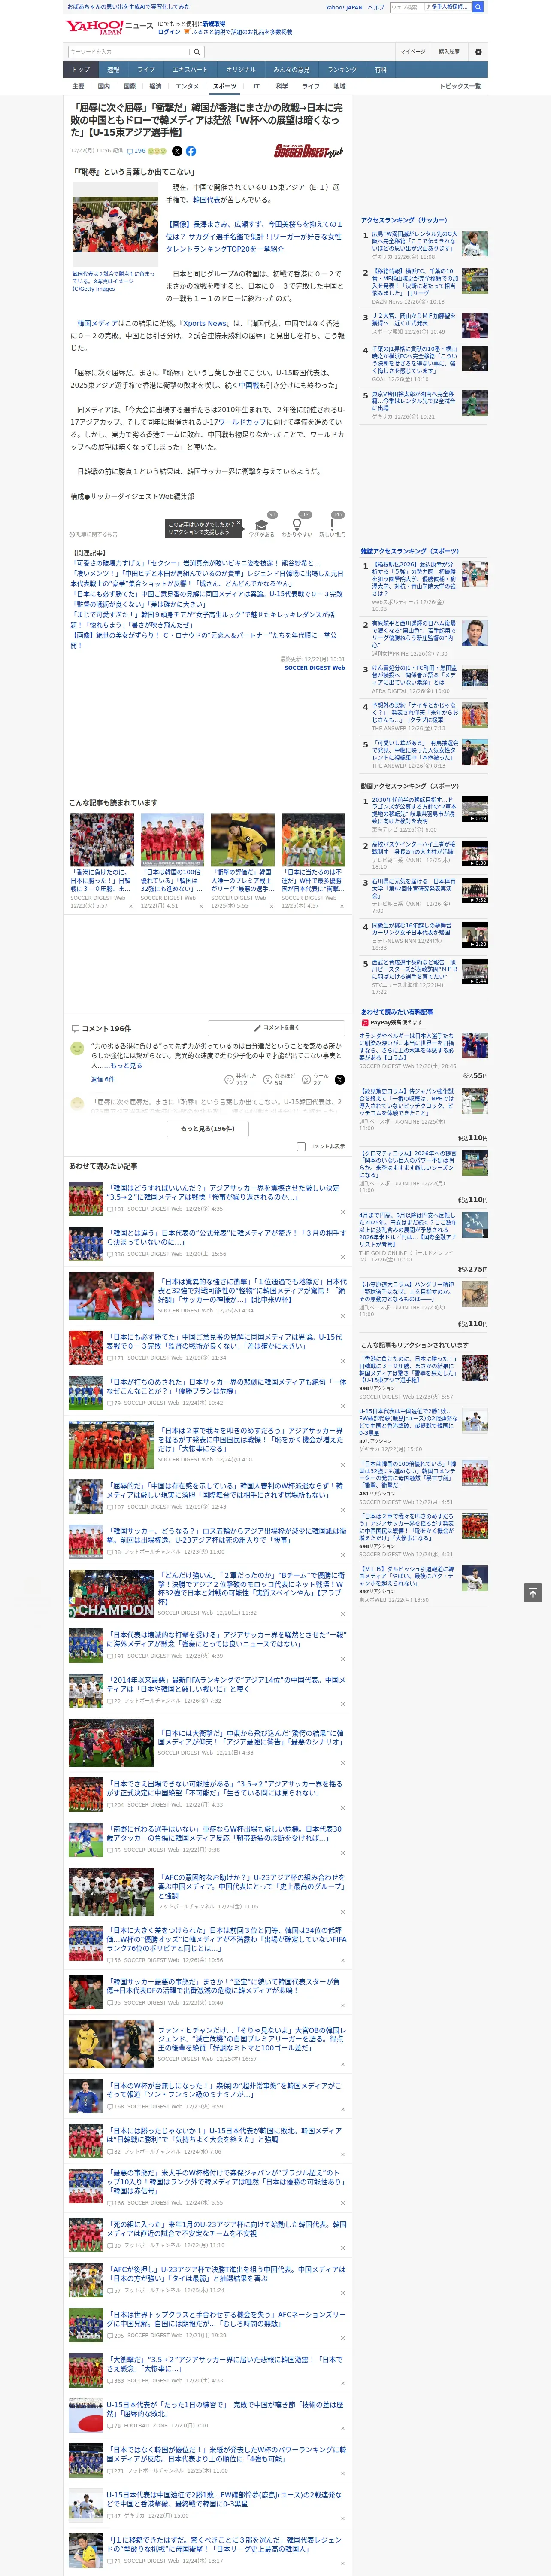Click the first commenter's green avatar

[77, 1047]
